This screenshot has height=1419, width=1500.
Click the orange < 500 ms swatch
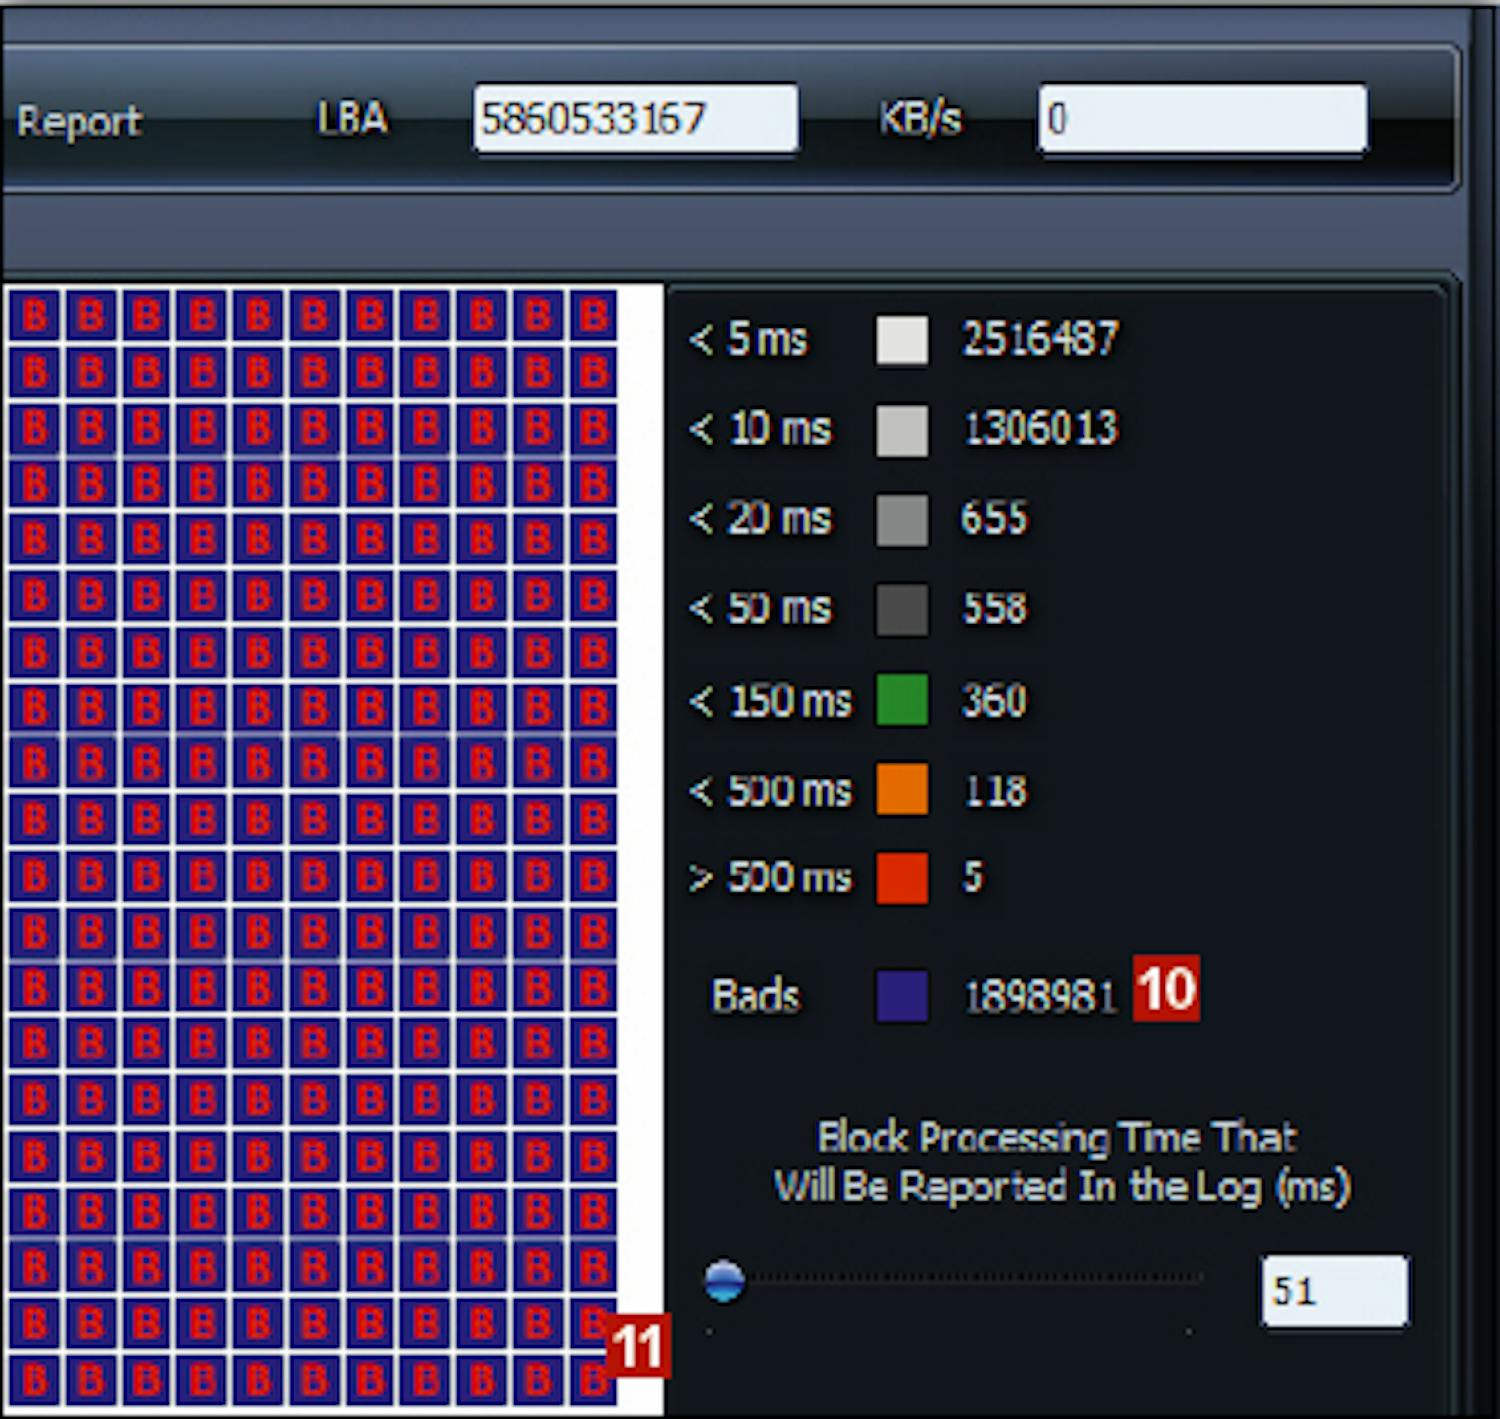901,789
